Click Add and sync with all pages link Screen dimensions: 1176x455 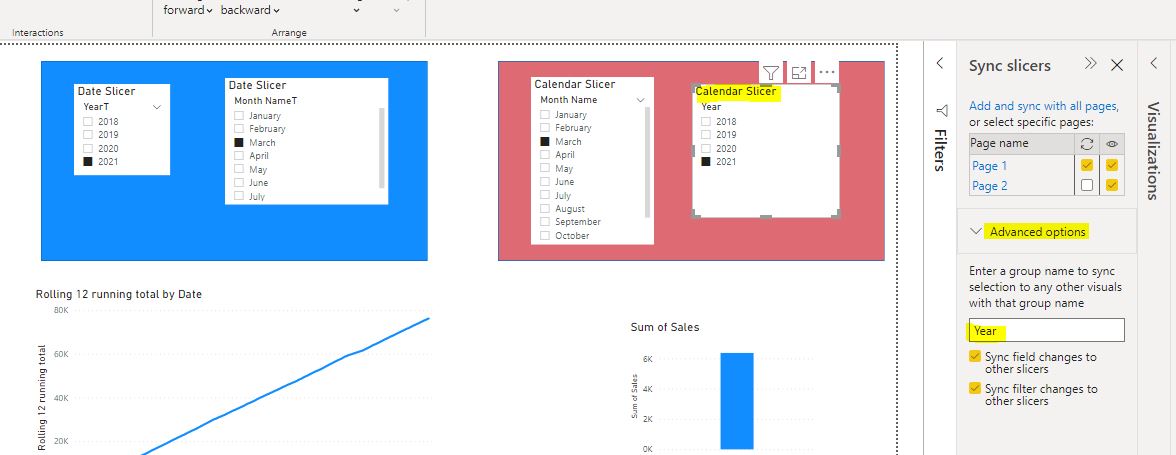pos(1042,106)
